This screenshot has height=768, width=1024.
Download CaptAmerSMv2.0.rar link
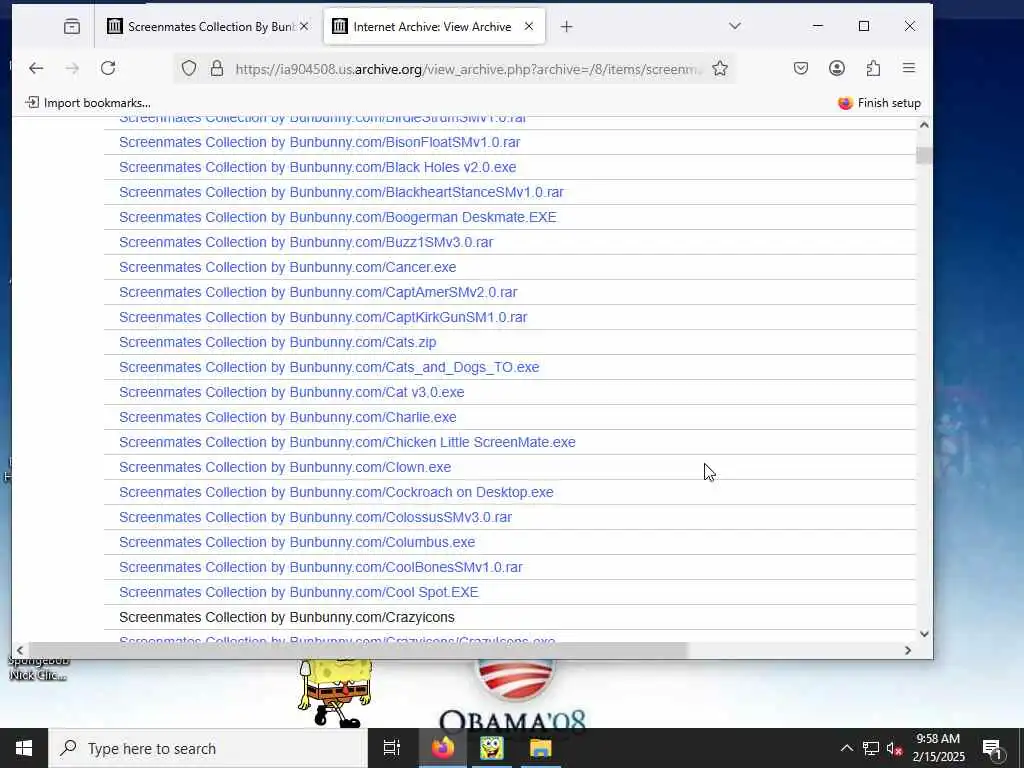318,292
